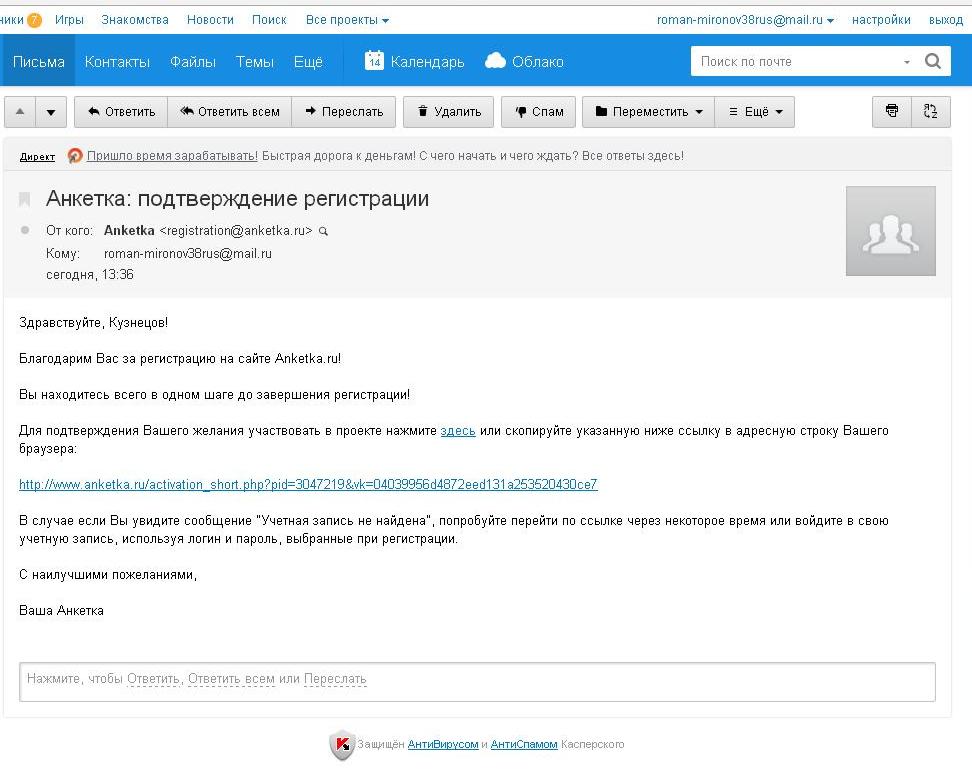
Task: Click Ответить in the quick reply box
Action: pos(153,679)
